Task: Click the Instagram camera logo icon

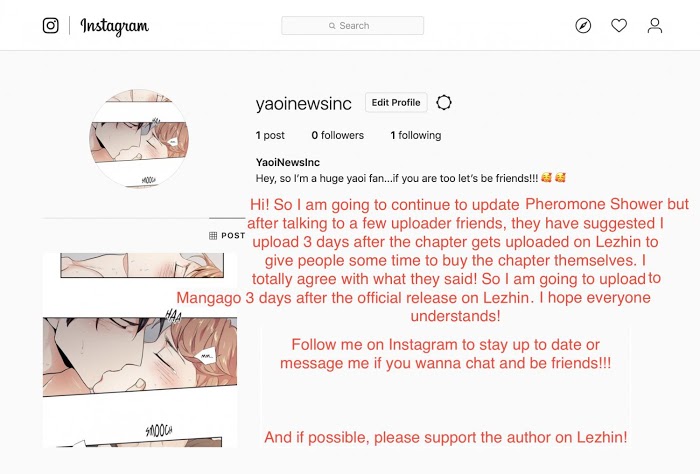Action: (x=50, y=25)
